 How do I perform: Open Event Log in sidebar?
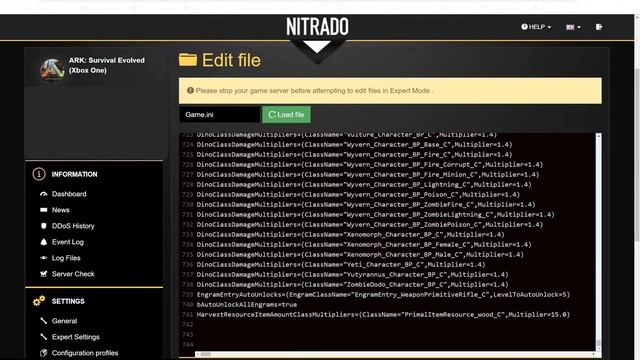pyautogui.click(x=68, y=242)
